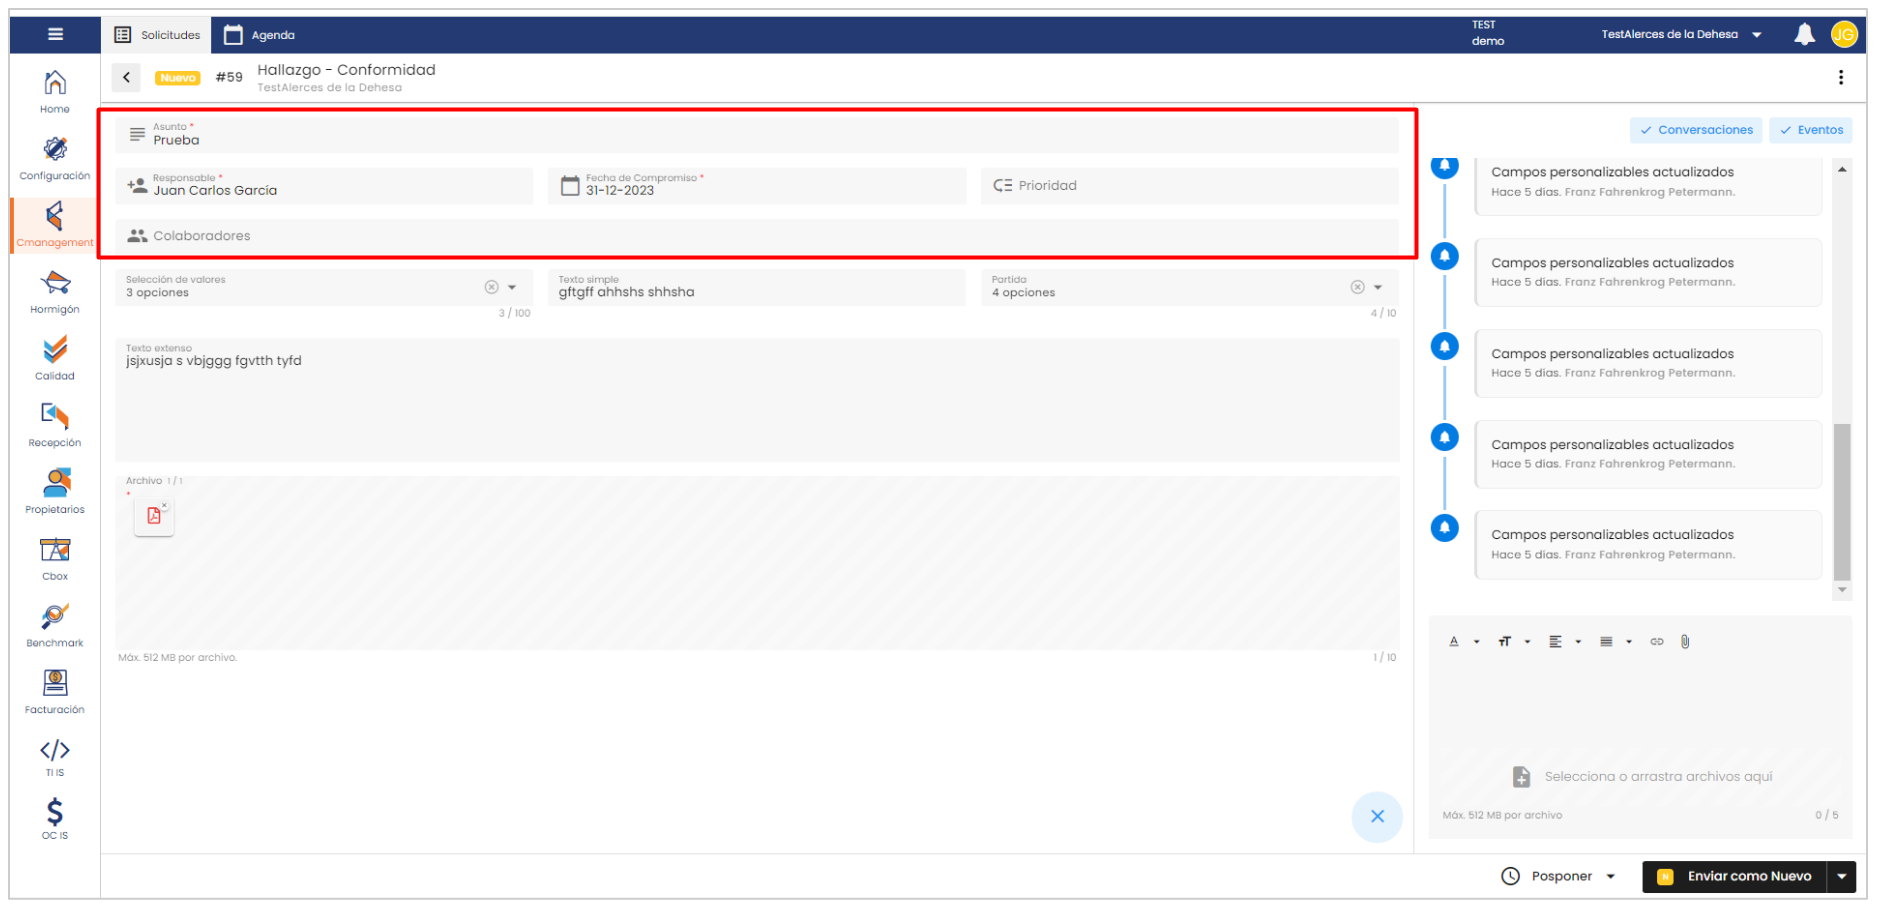Click the back arrow button

pyautogui.click(x=126, y=78)
